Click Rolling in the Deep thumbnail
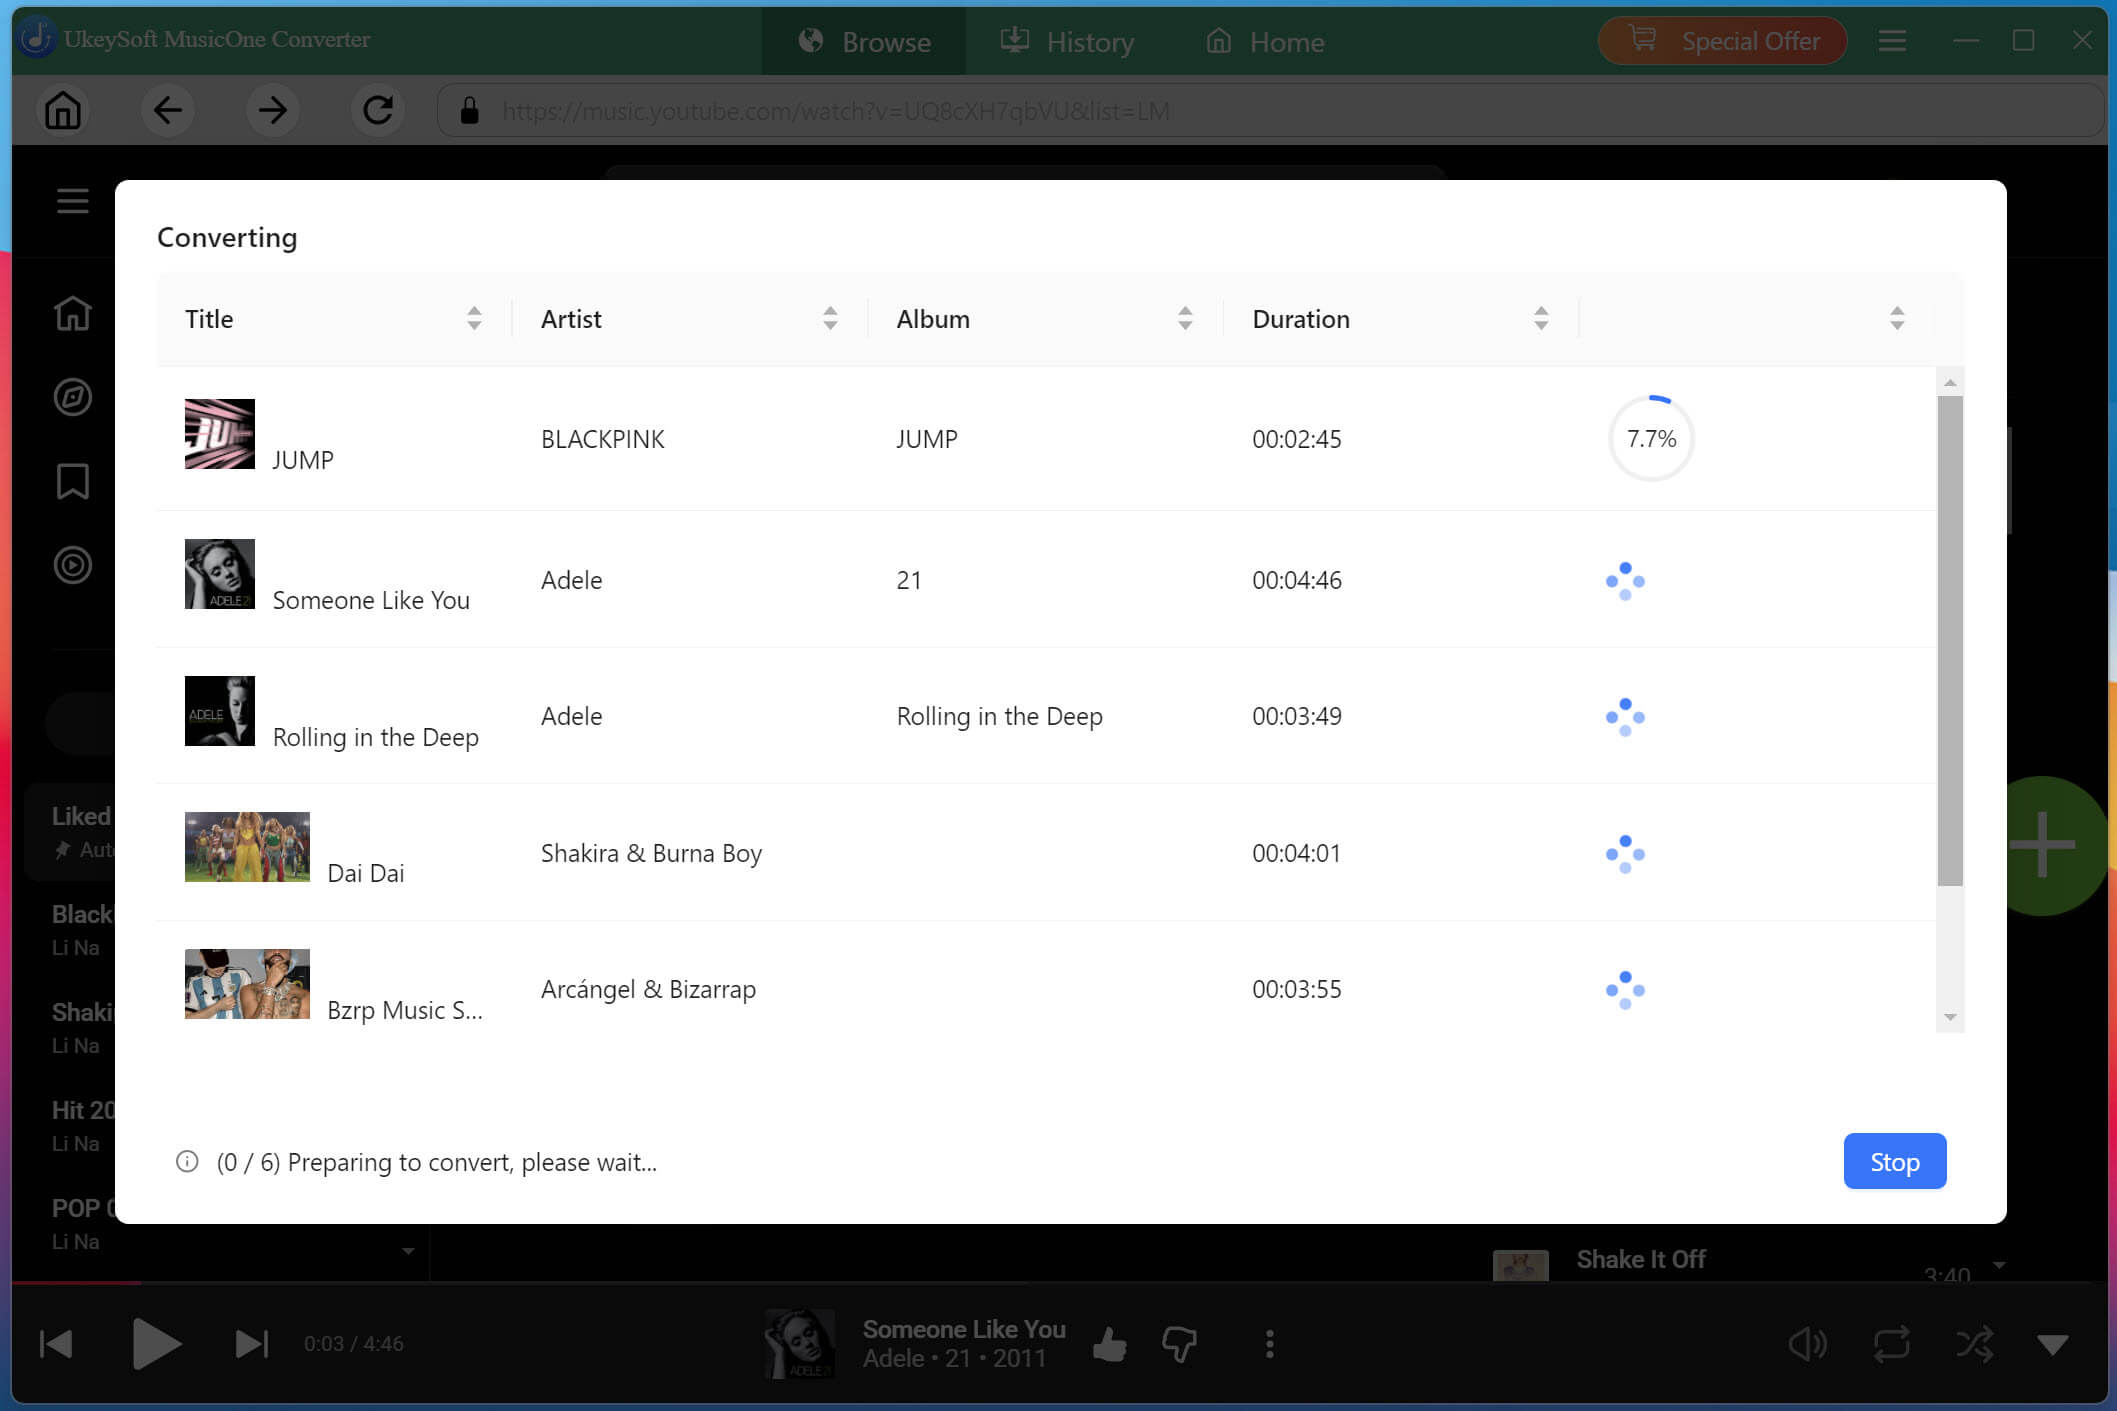 coord(220,711)
